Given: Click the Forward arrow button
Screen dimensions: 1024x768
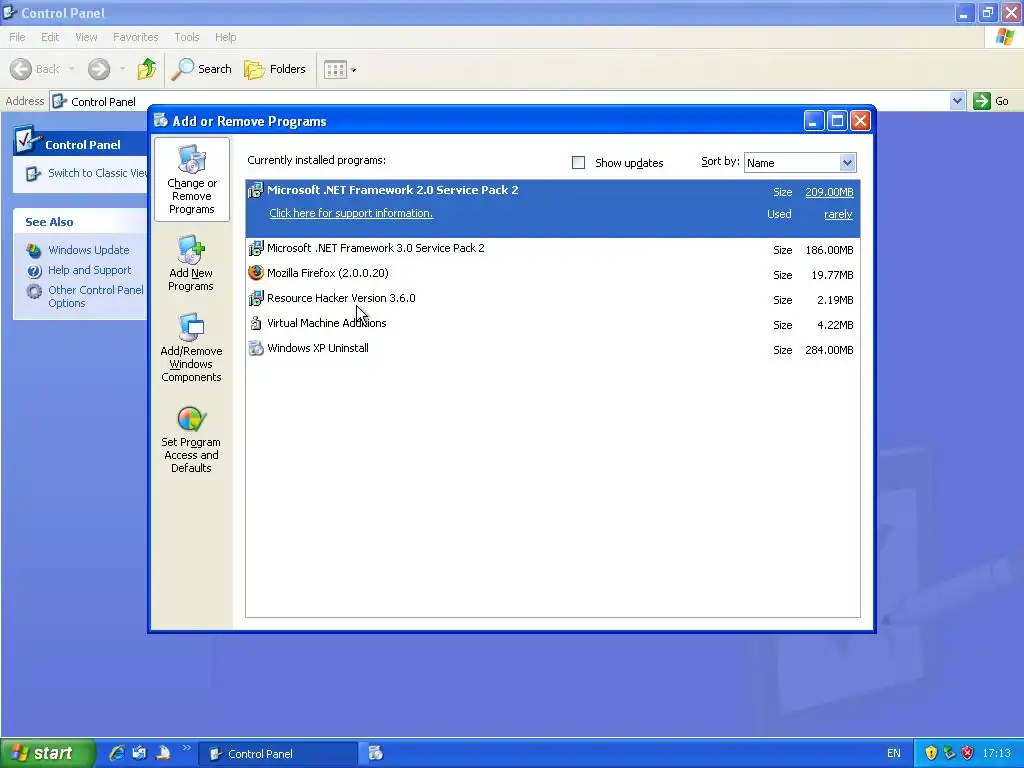Looking at the screenshot, I should (99, 69).
